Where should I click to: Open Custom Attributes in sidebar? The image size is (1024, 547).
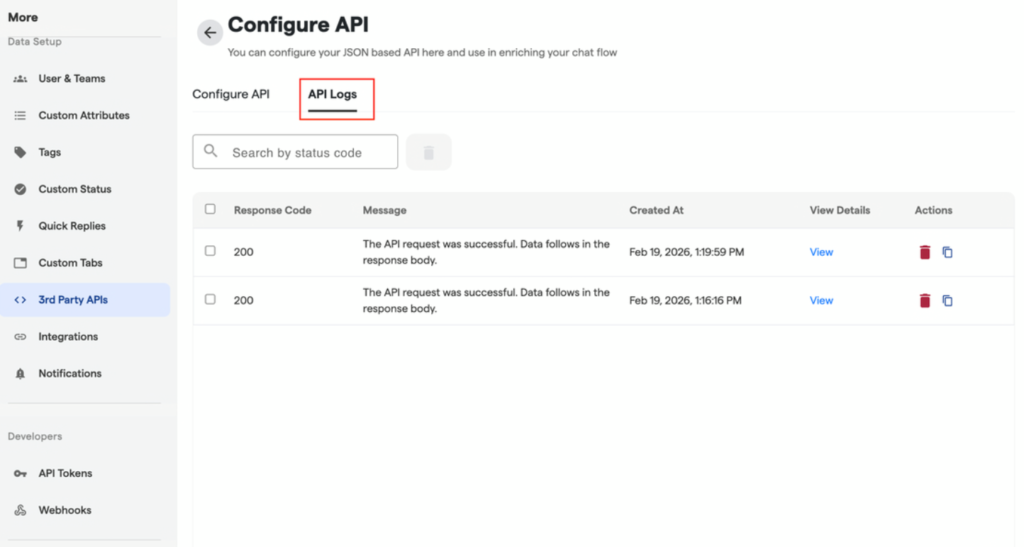pyautogui.click(x=84, y=116)
